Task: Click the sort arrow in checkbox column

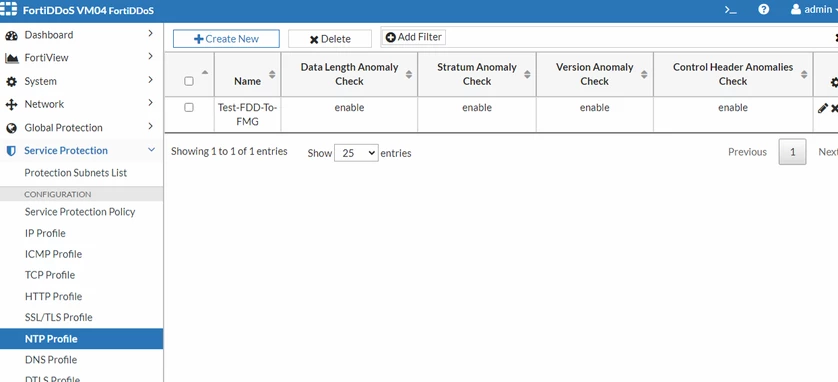Action: 205,72
